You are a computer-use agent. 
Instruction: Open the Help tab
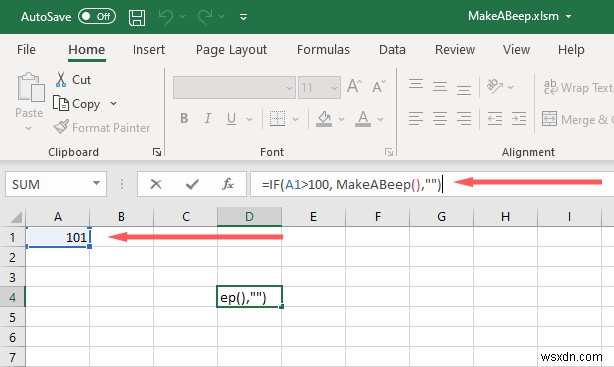click(x=571, y=49)
